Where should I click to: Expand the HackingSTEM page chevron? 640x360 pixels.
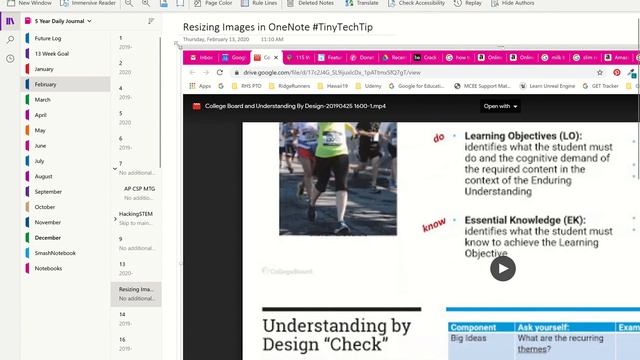click(x=115, y=219)
